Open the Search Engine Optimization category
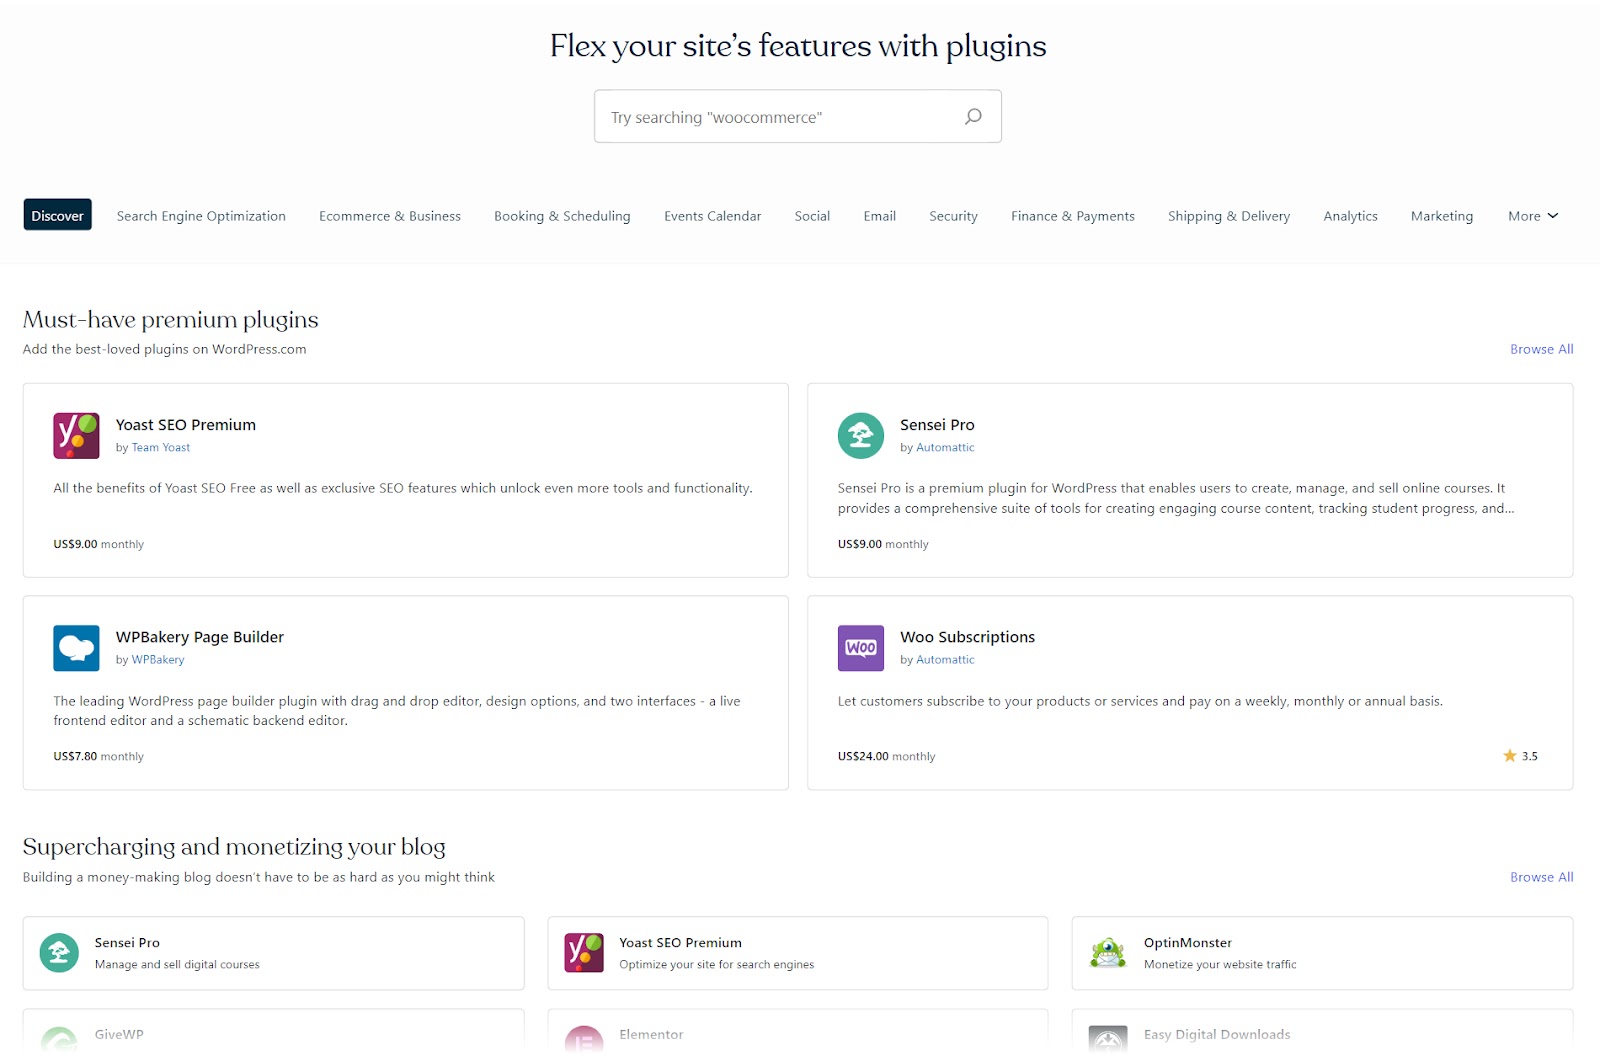 201,216
